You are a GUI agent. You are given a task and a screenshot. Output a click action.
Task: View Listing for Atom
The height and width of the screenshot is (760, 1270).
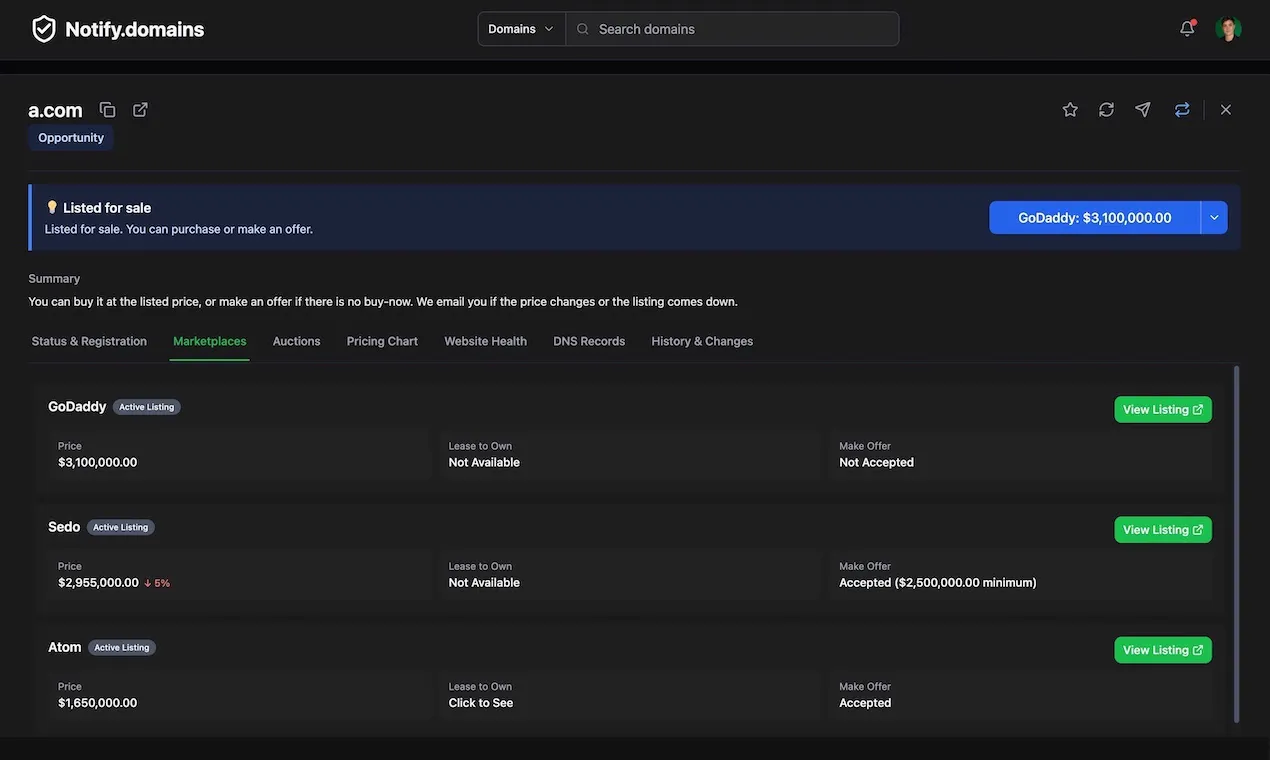(1163, 650)
